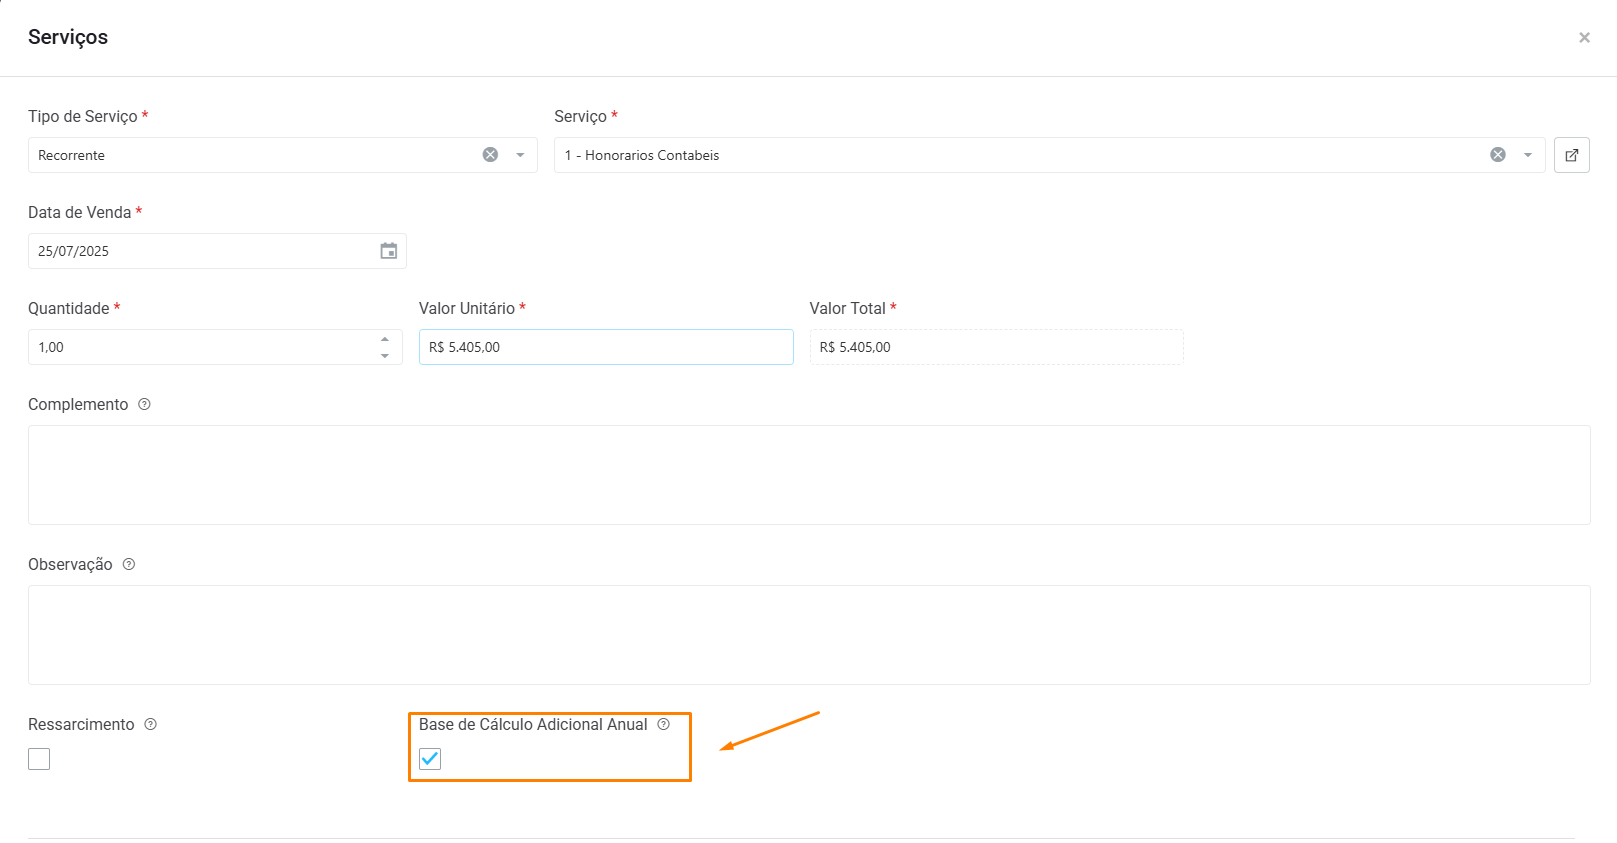Click the Data de Venda date field
This screenshot has width=1617, height=843.
(200, 251)
